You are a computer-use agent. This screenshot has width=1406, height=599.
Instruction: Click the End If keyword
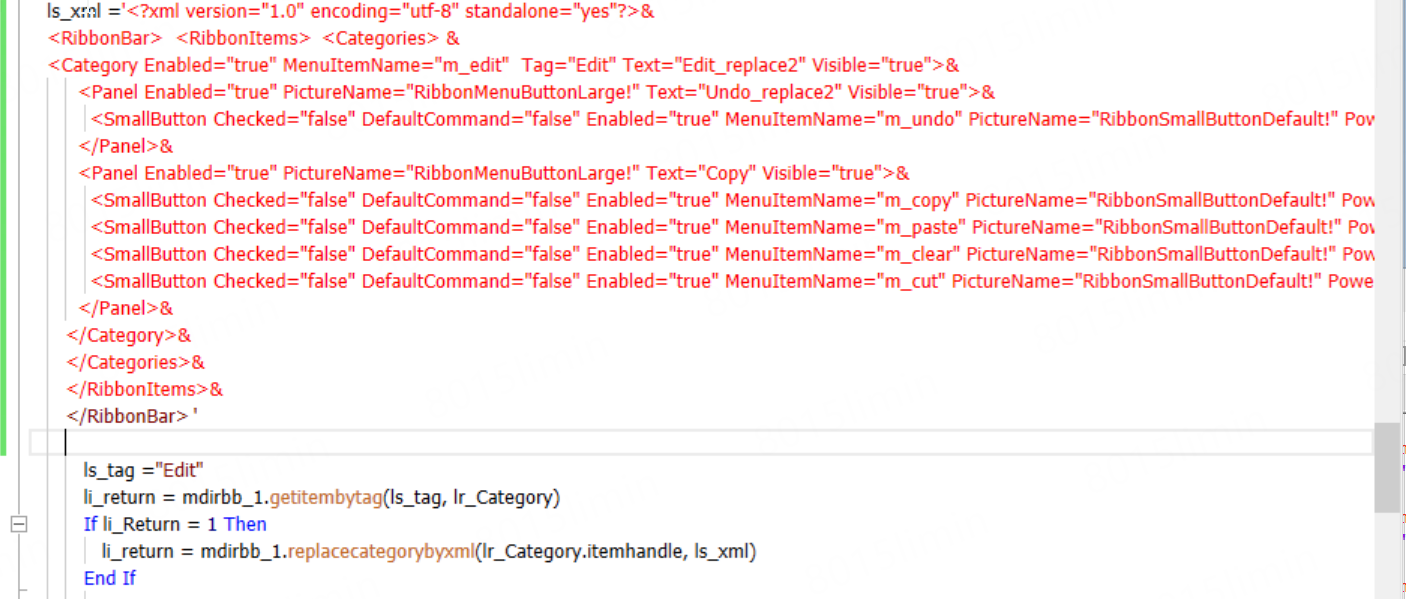[x=109, y=578]
